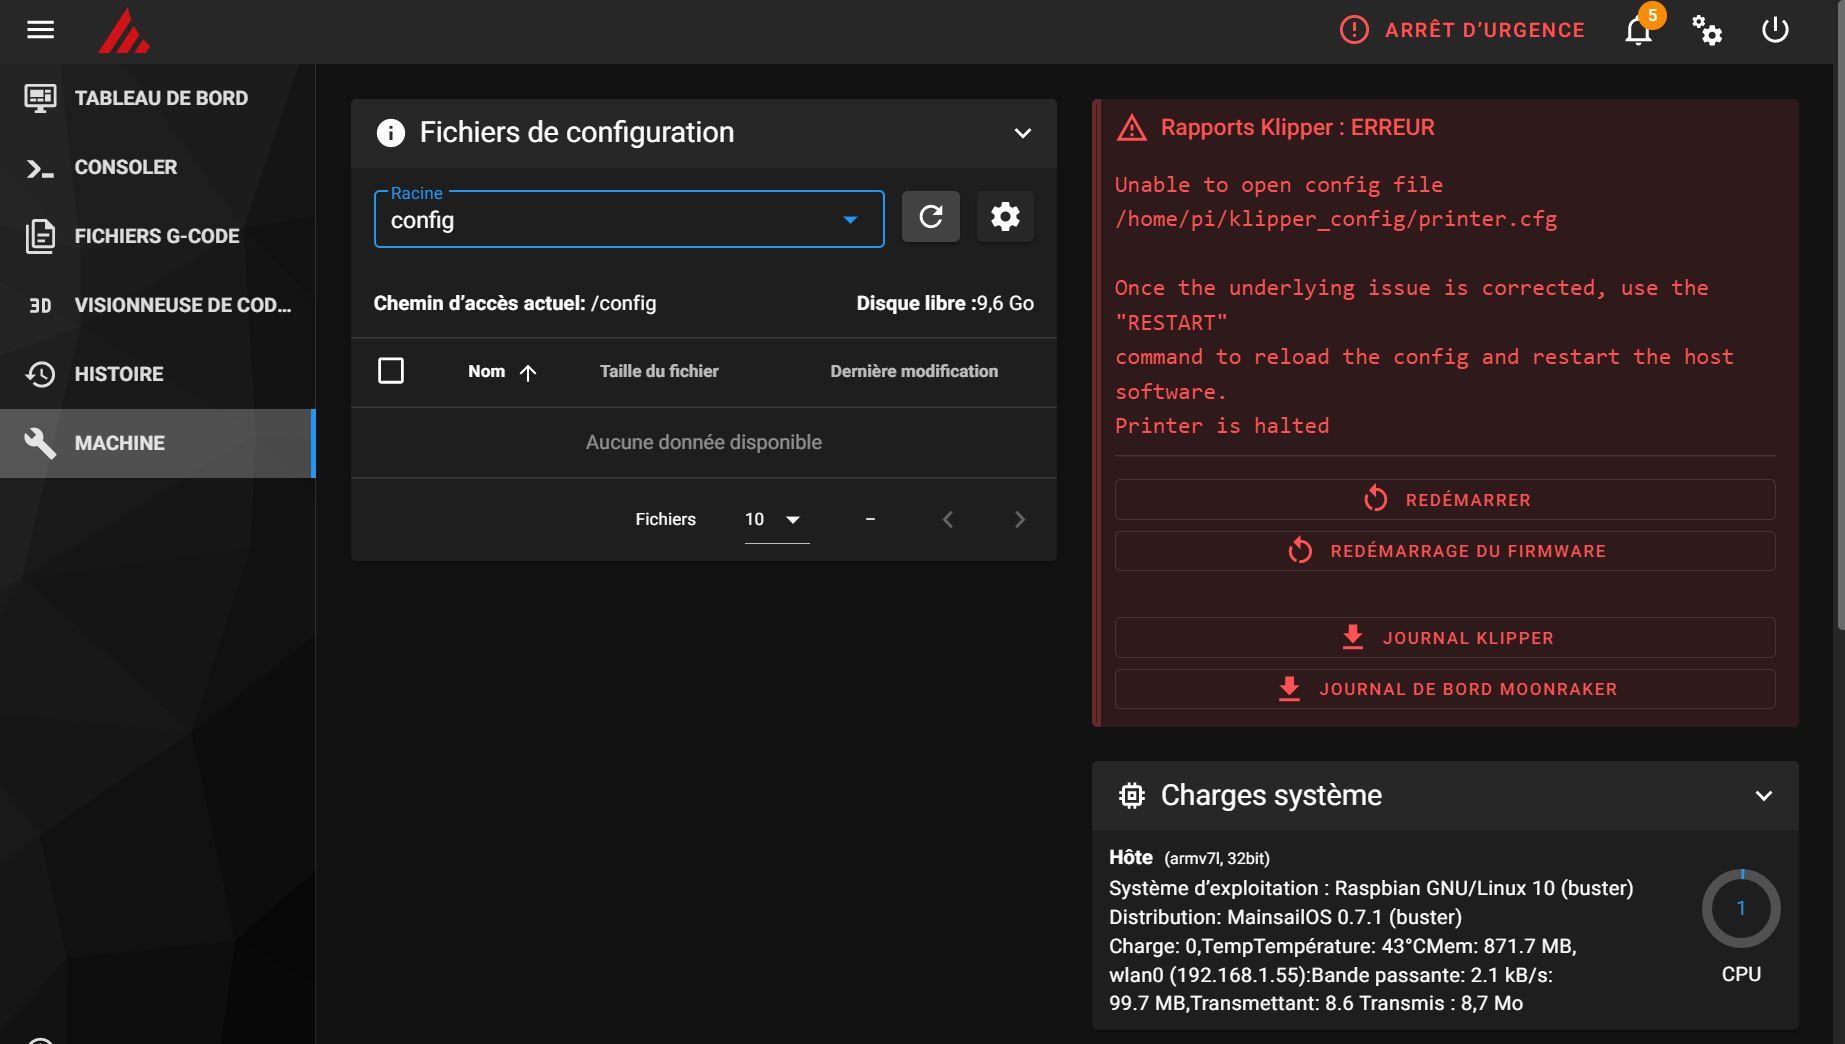Open the Histoire page
This screenshot has width=1845, height=1044.
pos(118,374)
